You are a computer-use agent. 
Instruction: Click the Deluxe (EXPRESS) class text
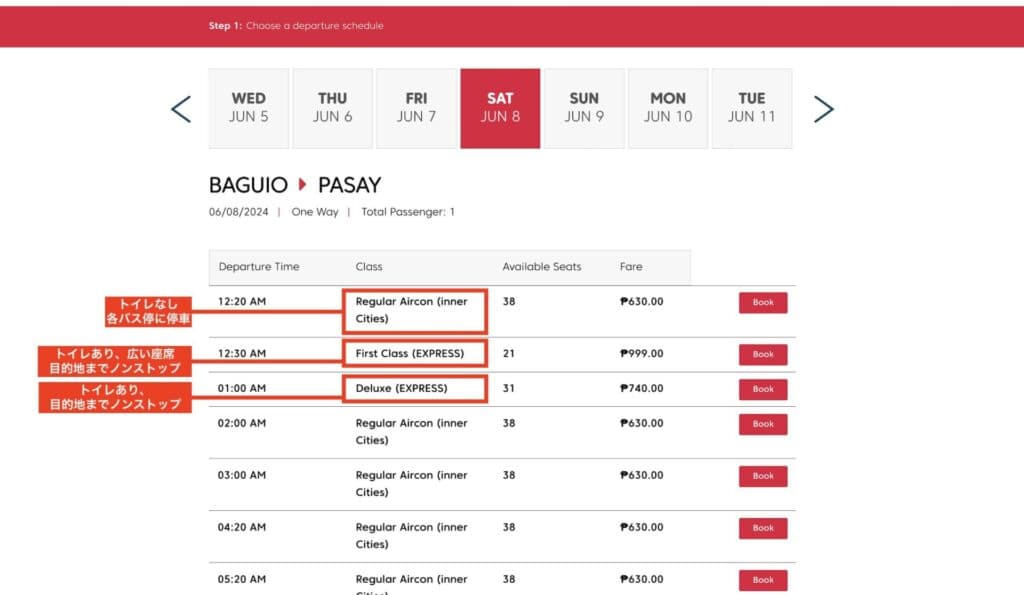coord(402,388)
